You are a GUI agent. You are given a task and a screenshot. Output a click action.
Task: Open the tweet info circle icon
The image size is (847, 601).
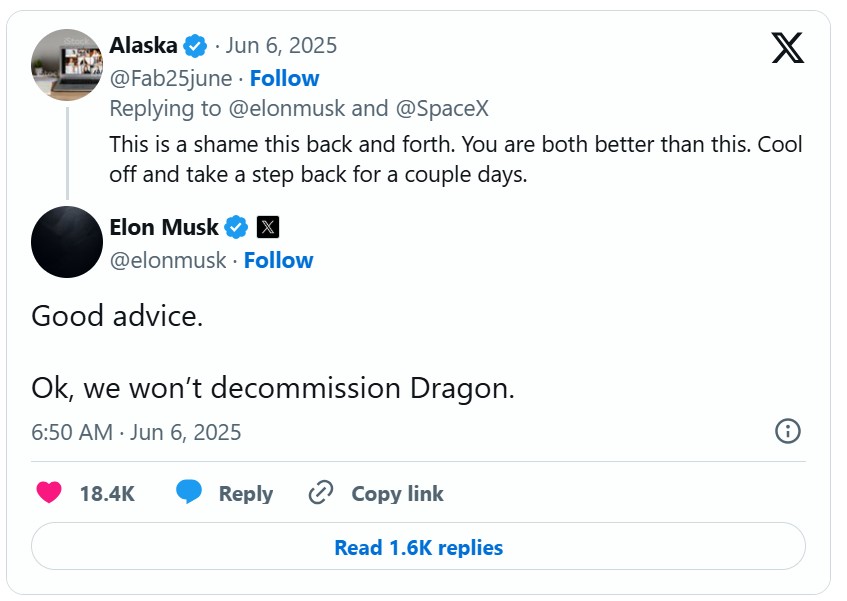click(x=787, y=431)
